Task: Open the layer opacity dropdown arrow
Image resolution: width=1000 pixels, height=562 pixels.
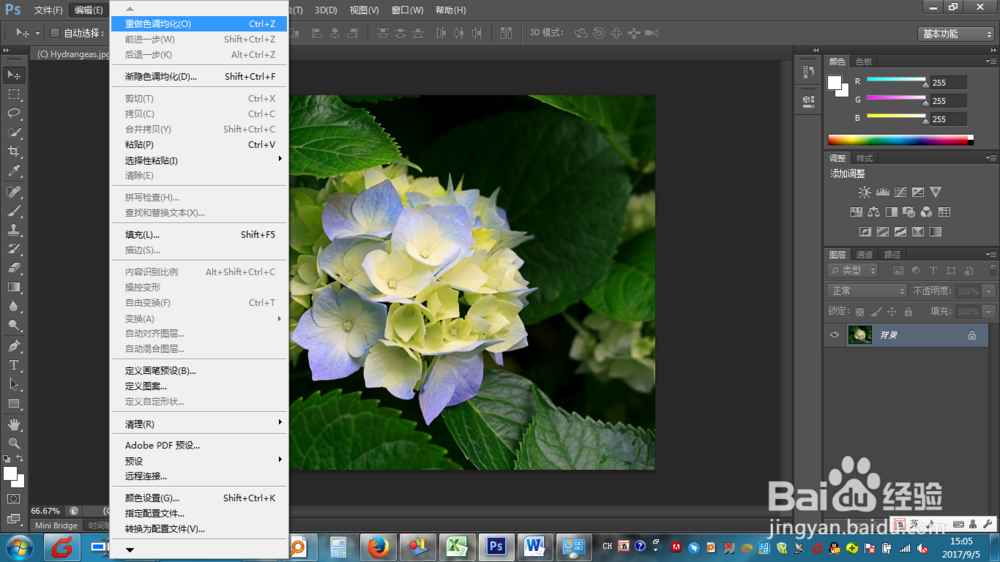Action: [x=989, y=291]
